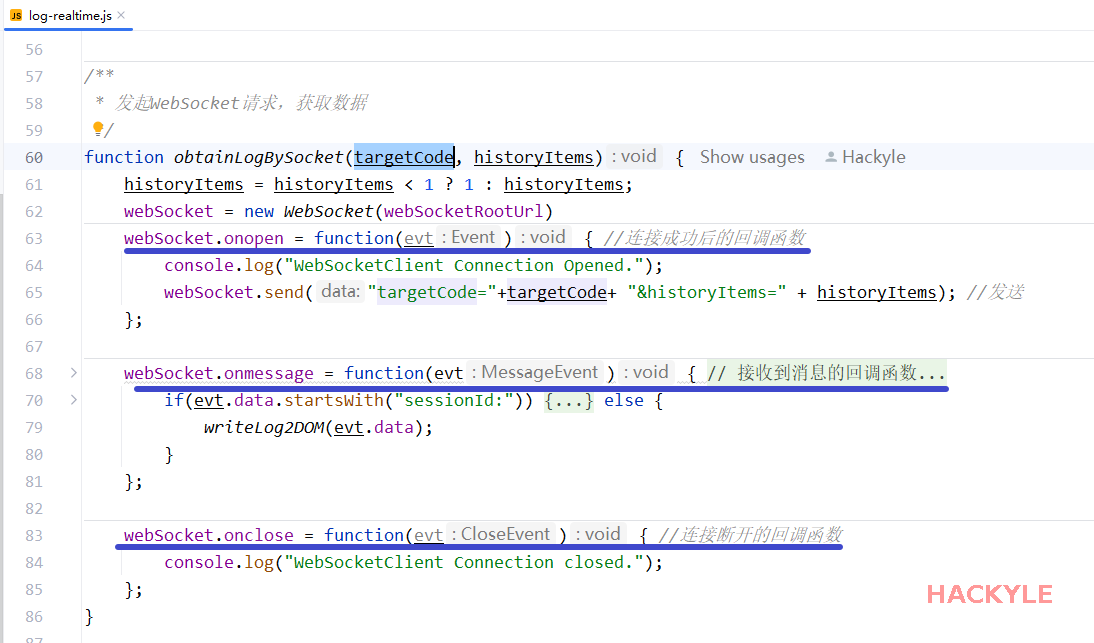Click the void return hint after historyItems parameter
1094x643 pixels.
(x=634, y=156)
